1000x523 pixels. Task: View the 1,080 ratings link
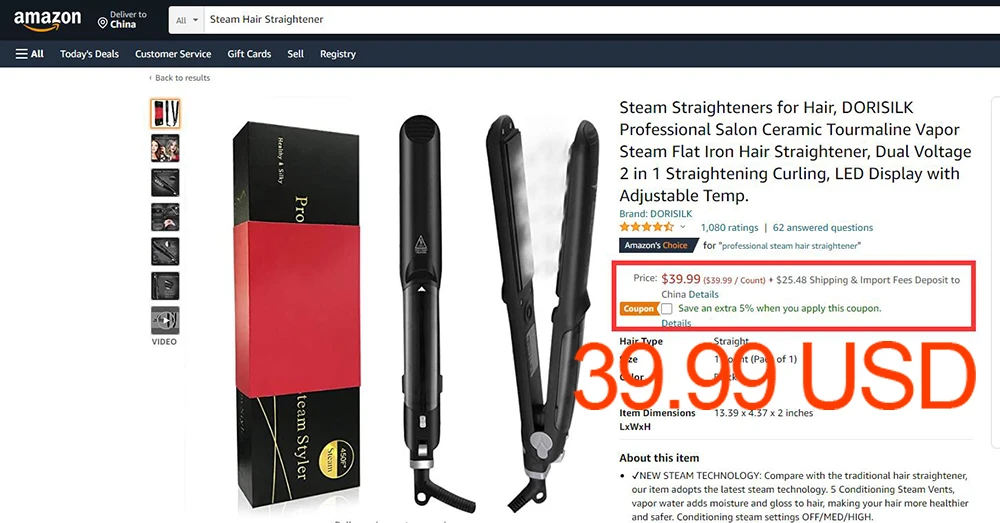click(x=730, y=228)
